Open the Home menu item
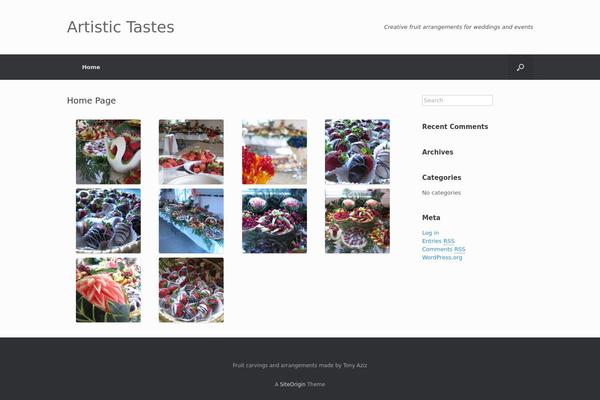The width and height of the screenshot is (600, 400). point(91,67)
